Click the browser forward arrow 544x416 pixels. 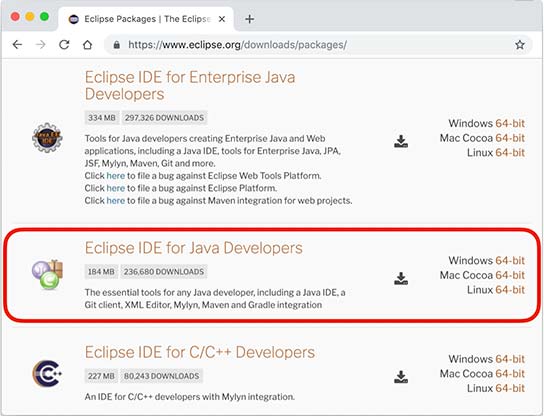point(41,45)
